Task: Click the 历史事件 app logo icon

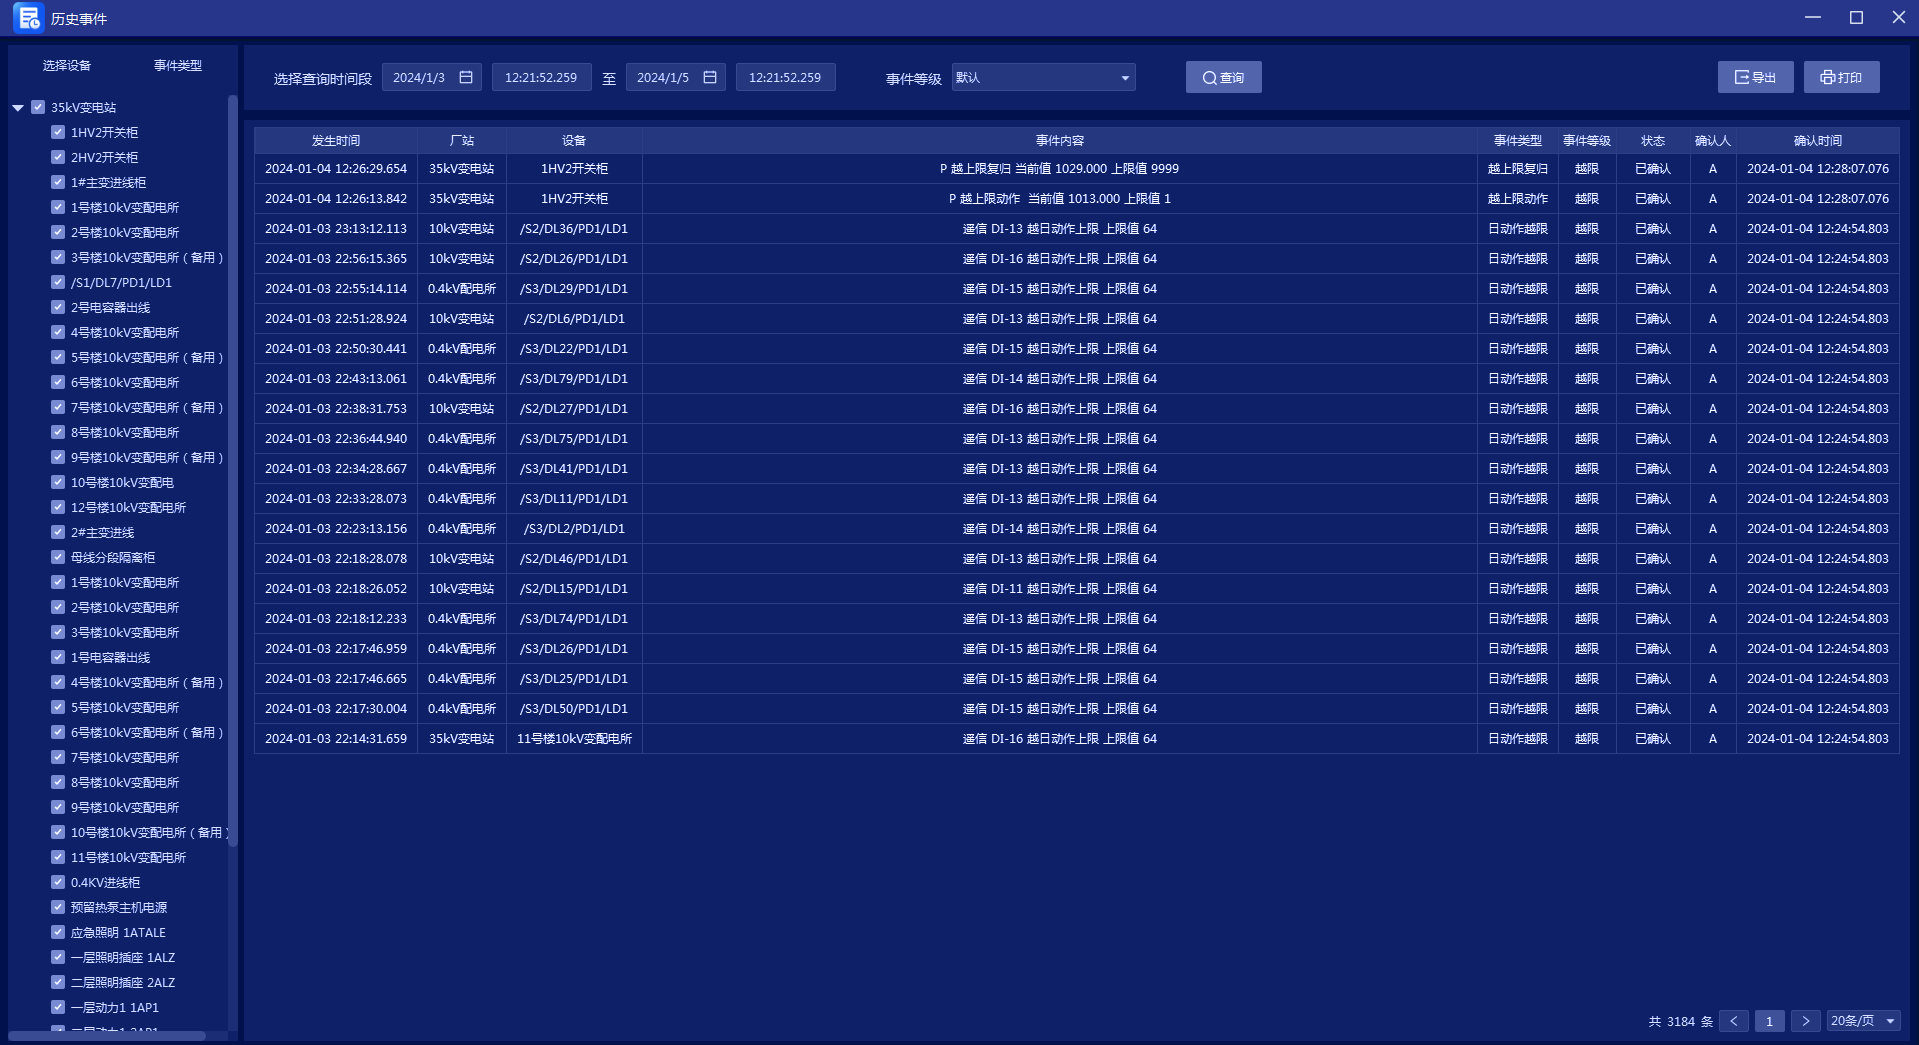Action: 27,18
